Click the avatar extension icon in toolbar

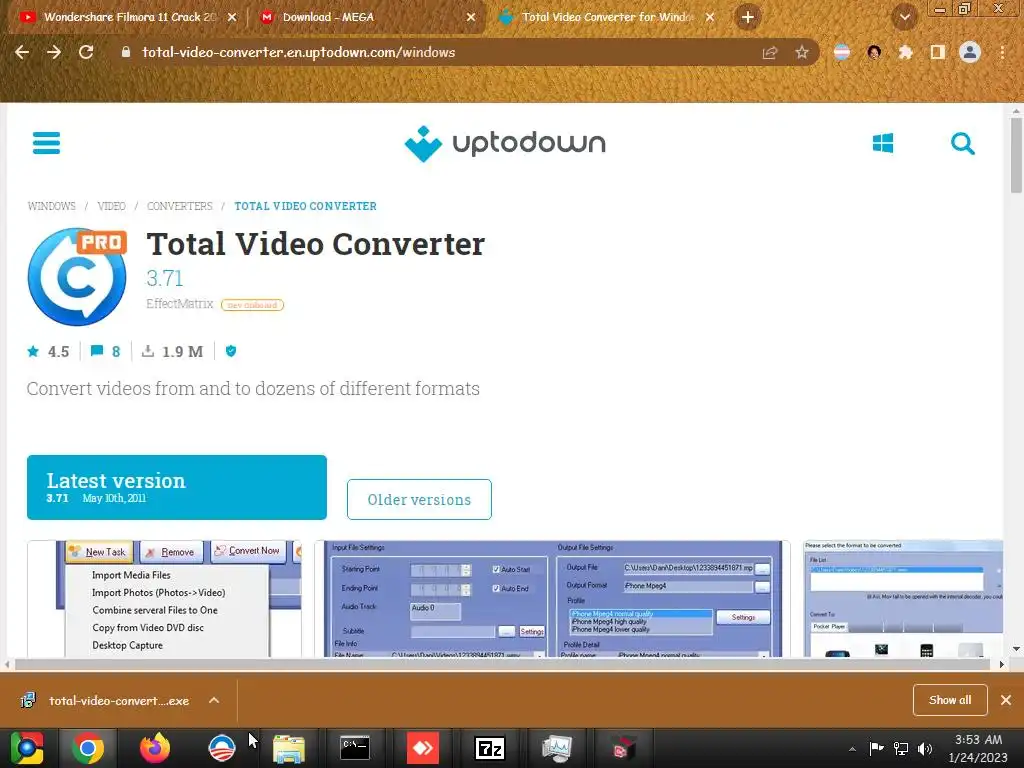(x=874, y=52)
